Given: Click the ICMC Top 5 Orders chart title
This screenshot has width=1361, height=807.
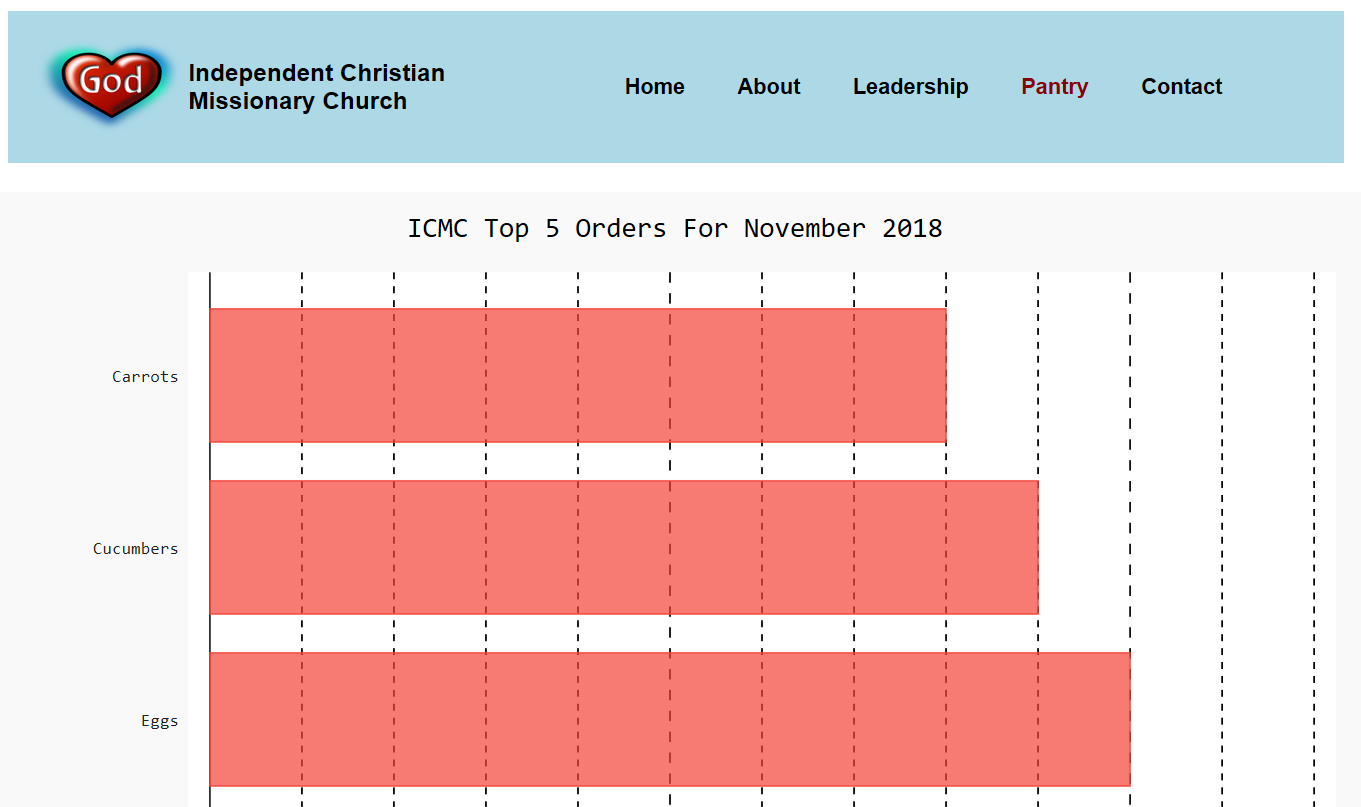Looking at the screenshot, I should coord(674,229).
